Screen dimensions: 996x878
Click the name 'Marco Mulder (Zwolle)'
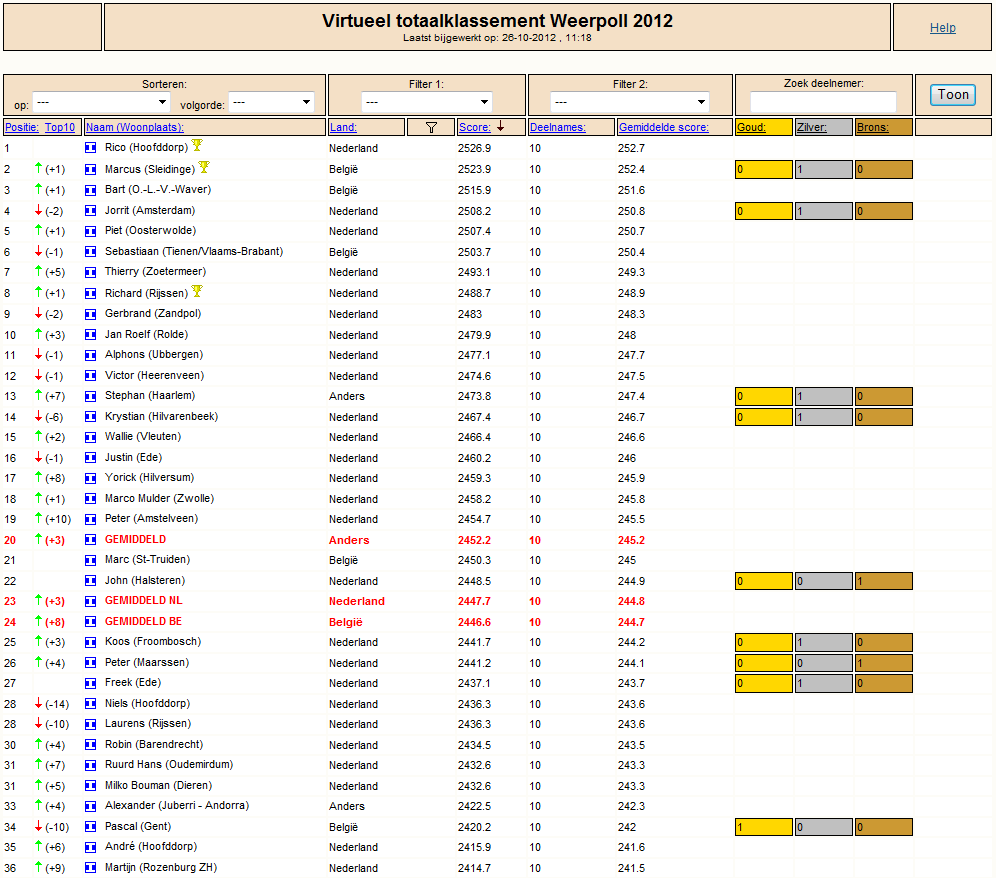[159, 498]
